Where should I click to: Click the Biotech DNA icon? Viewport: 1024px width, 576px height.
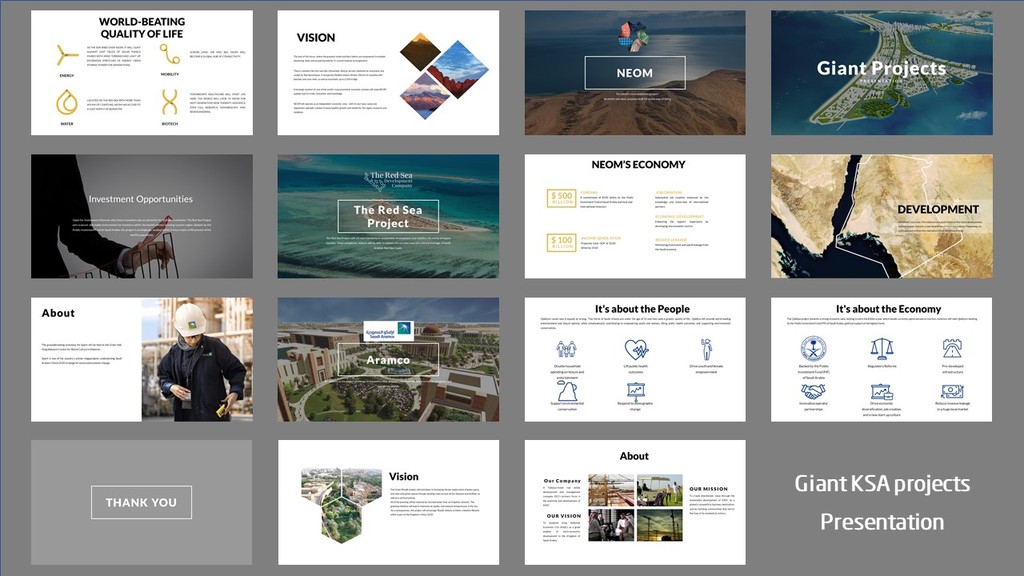tap(170, 103)
